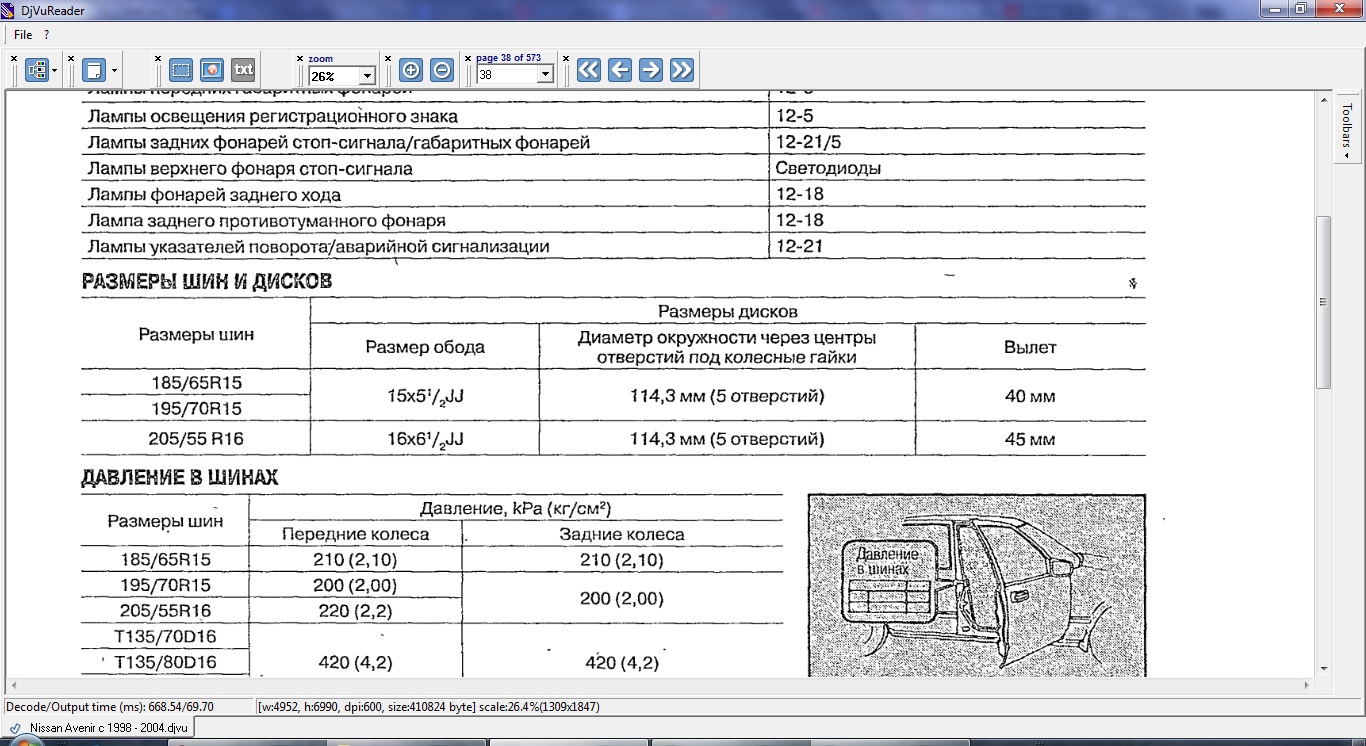Open the File menu

click(22, 35)
